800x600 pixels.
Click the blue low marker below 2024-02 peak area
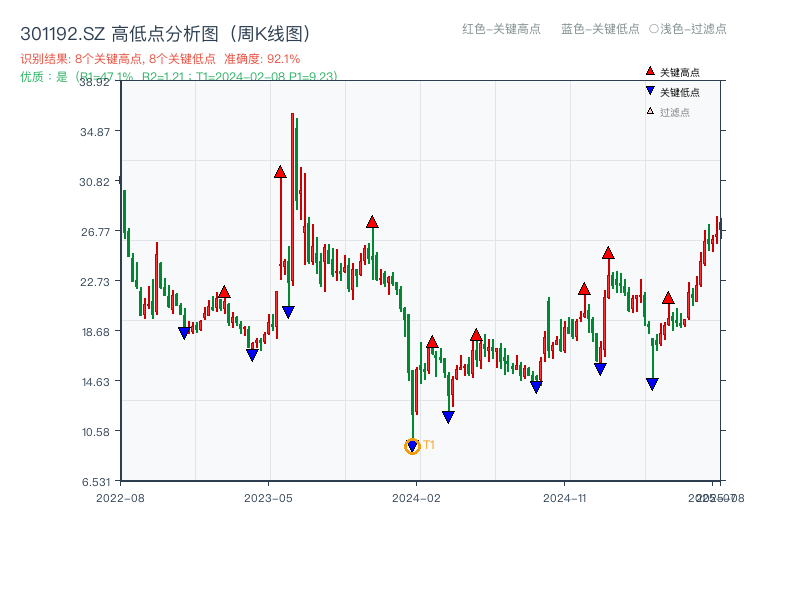448,413
